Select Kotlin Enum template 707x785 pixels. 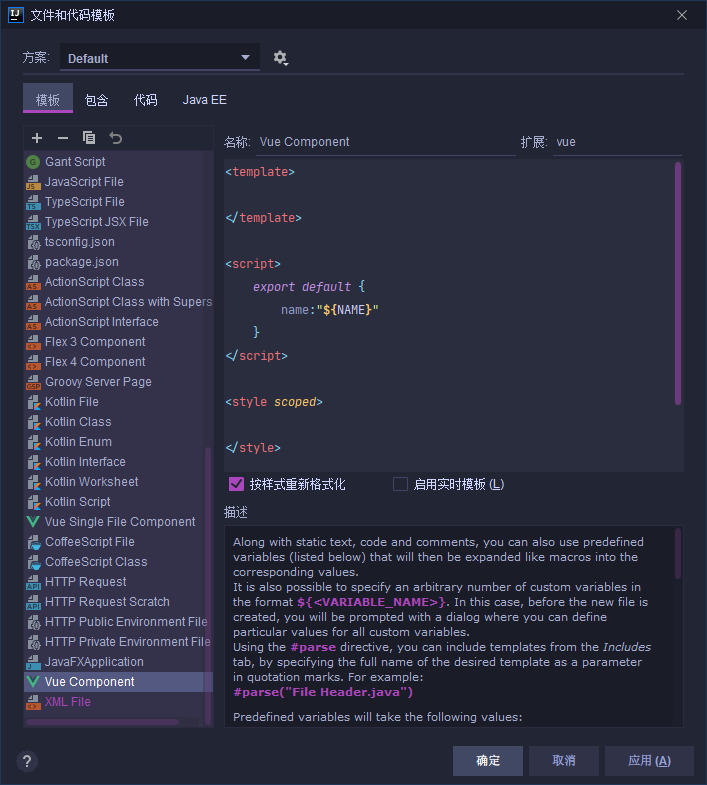(119, 442)
